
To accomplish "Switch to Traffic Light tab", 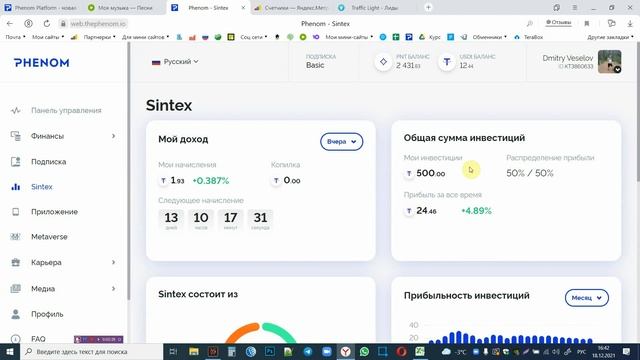I will 374,8.
